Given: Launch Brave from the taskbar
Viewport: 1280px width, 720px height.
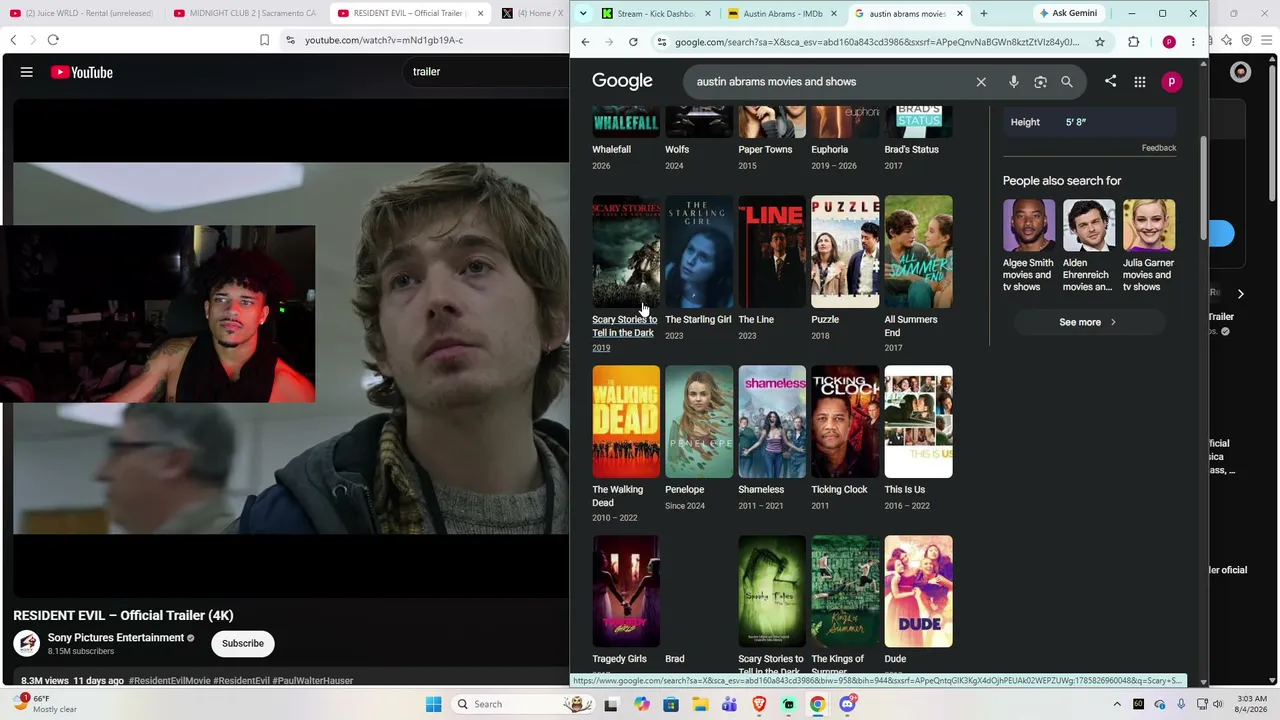Looking at the screenshot, I should pos(759,704).
